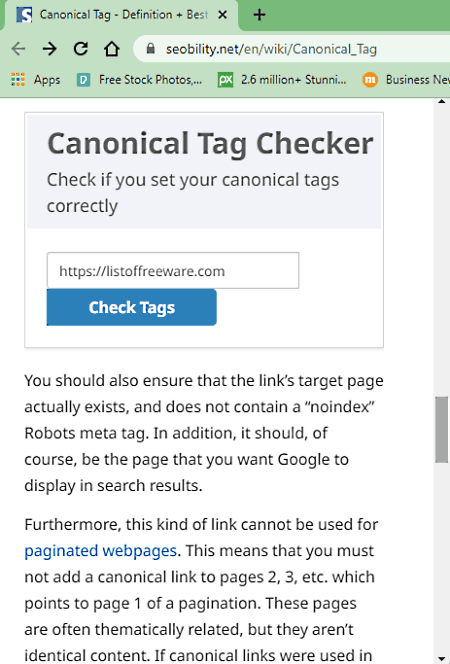Image resolution: width=450 pixels, height=664 pixels.
Task: Open the browser home page
Action: coord(112,49)
